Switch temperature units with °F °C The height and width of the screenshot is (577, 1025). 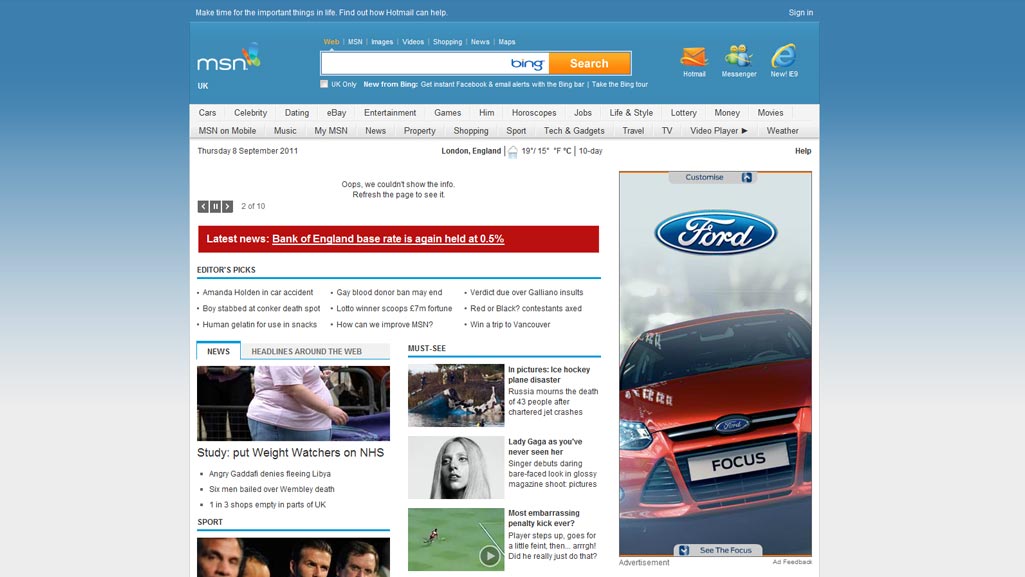[x=562, y=151]
